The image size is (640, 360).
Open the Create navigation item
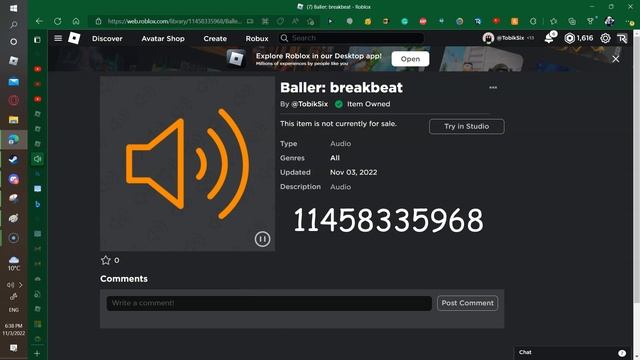215,38
